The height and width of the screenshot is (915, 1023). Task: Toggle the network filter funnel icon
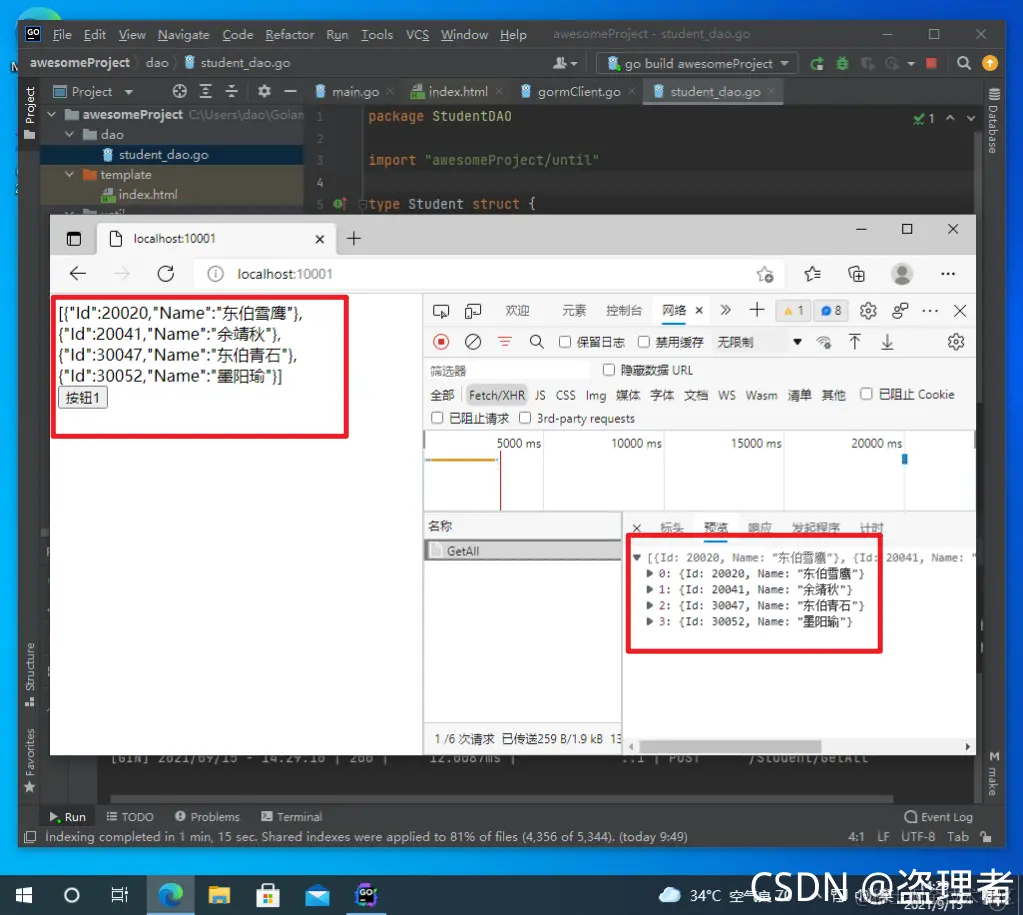pos(505,341)
